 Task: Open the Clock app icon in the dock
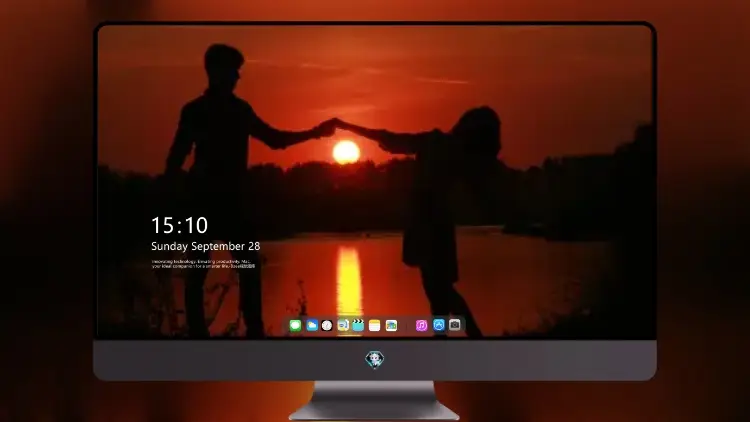(327, 325)
